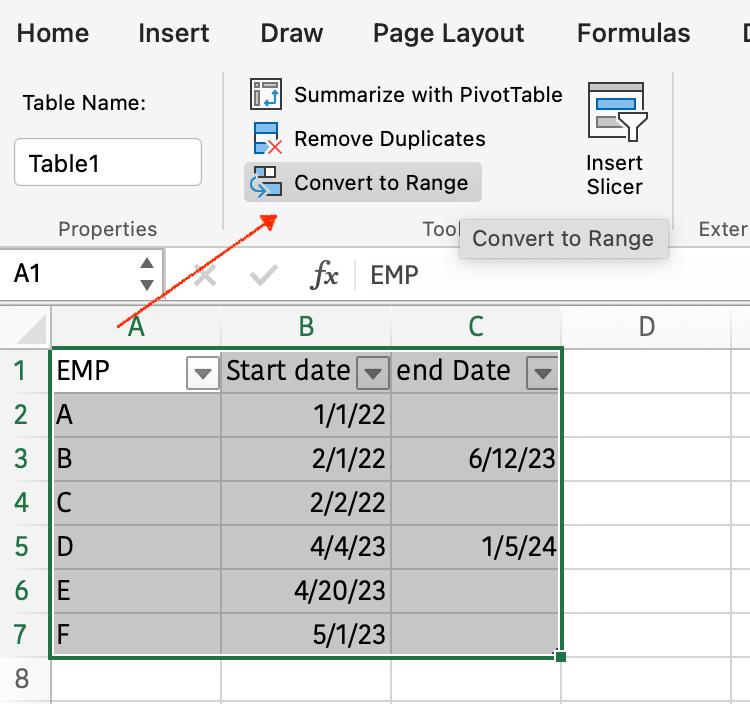Open the Start date filter dropdown
This screenshot has width=750, height=704.
(373, 373)
